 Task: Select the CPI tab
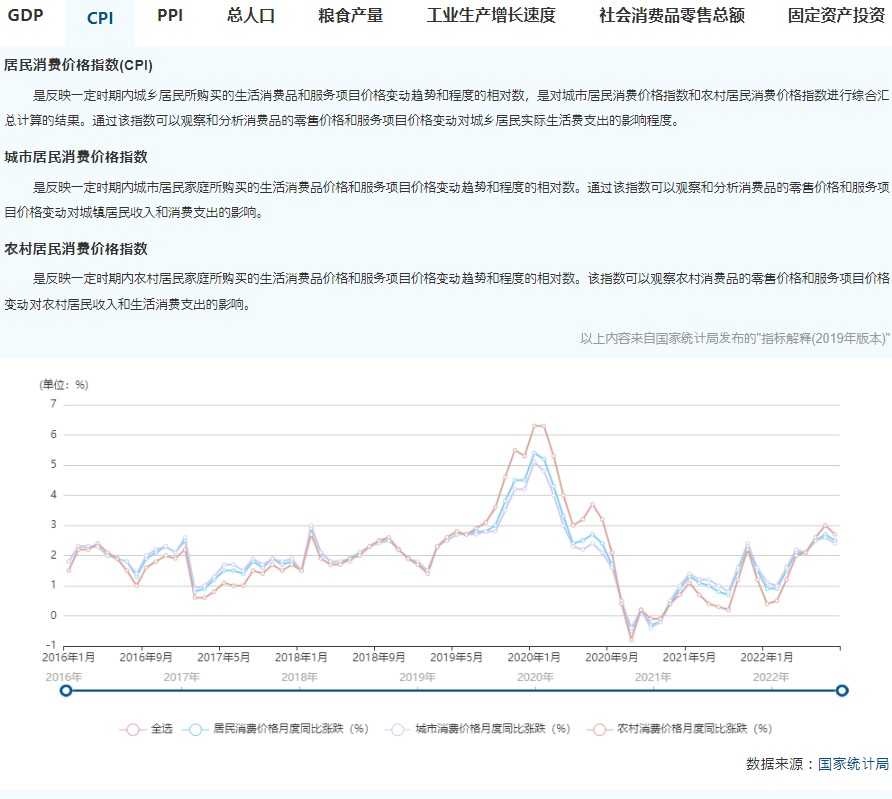tap(100, 18)
